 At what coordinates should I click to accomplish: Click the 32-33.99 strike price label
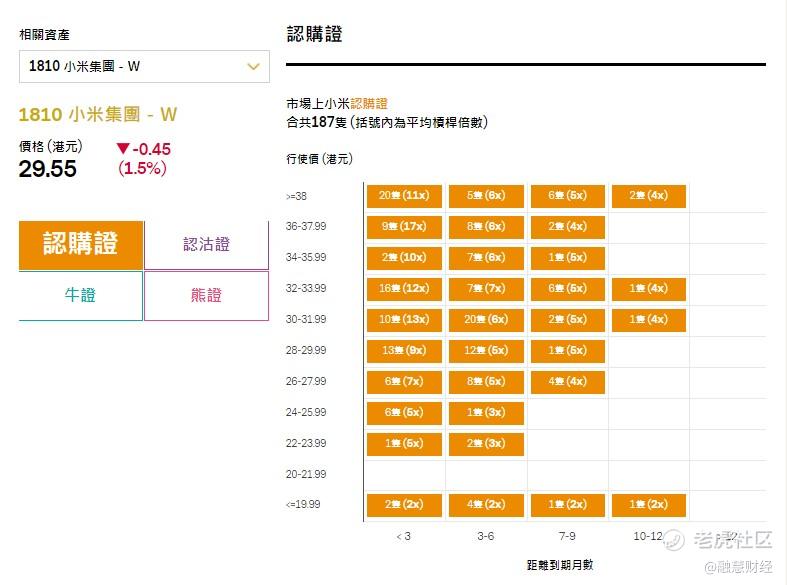pos(306,288)
